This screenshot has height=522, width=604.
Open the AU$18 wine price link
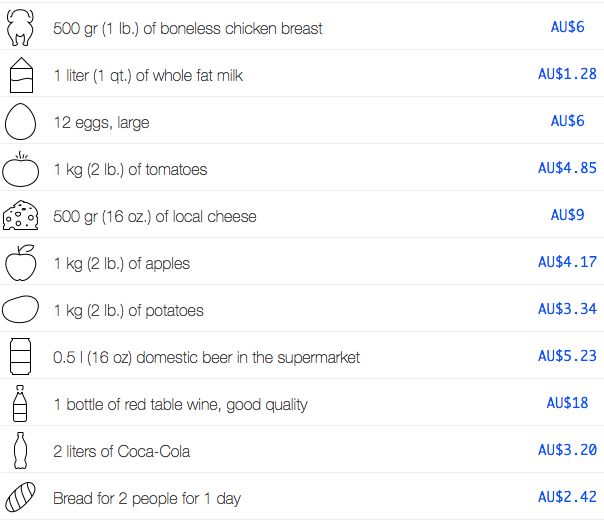click(567, 403)
